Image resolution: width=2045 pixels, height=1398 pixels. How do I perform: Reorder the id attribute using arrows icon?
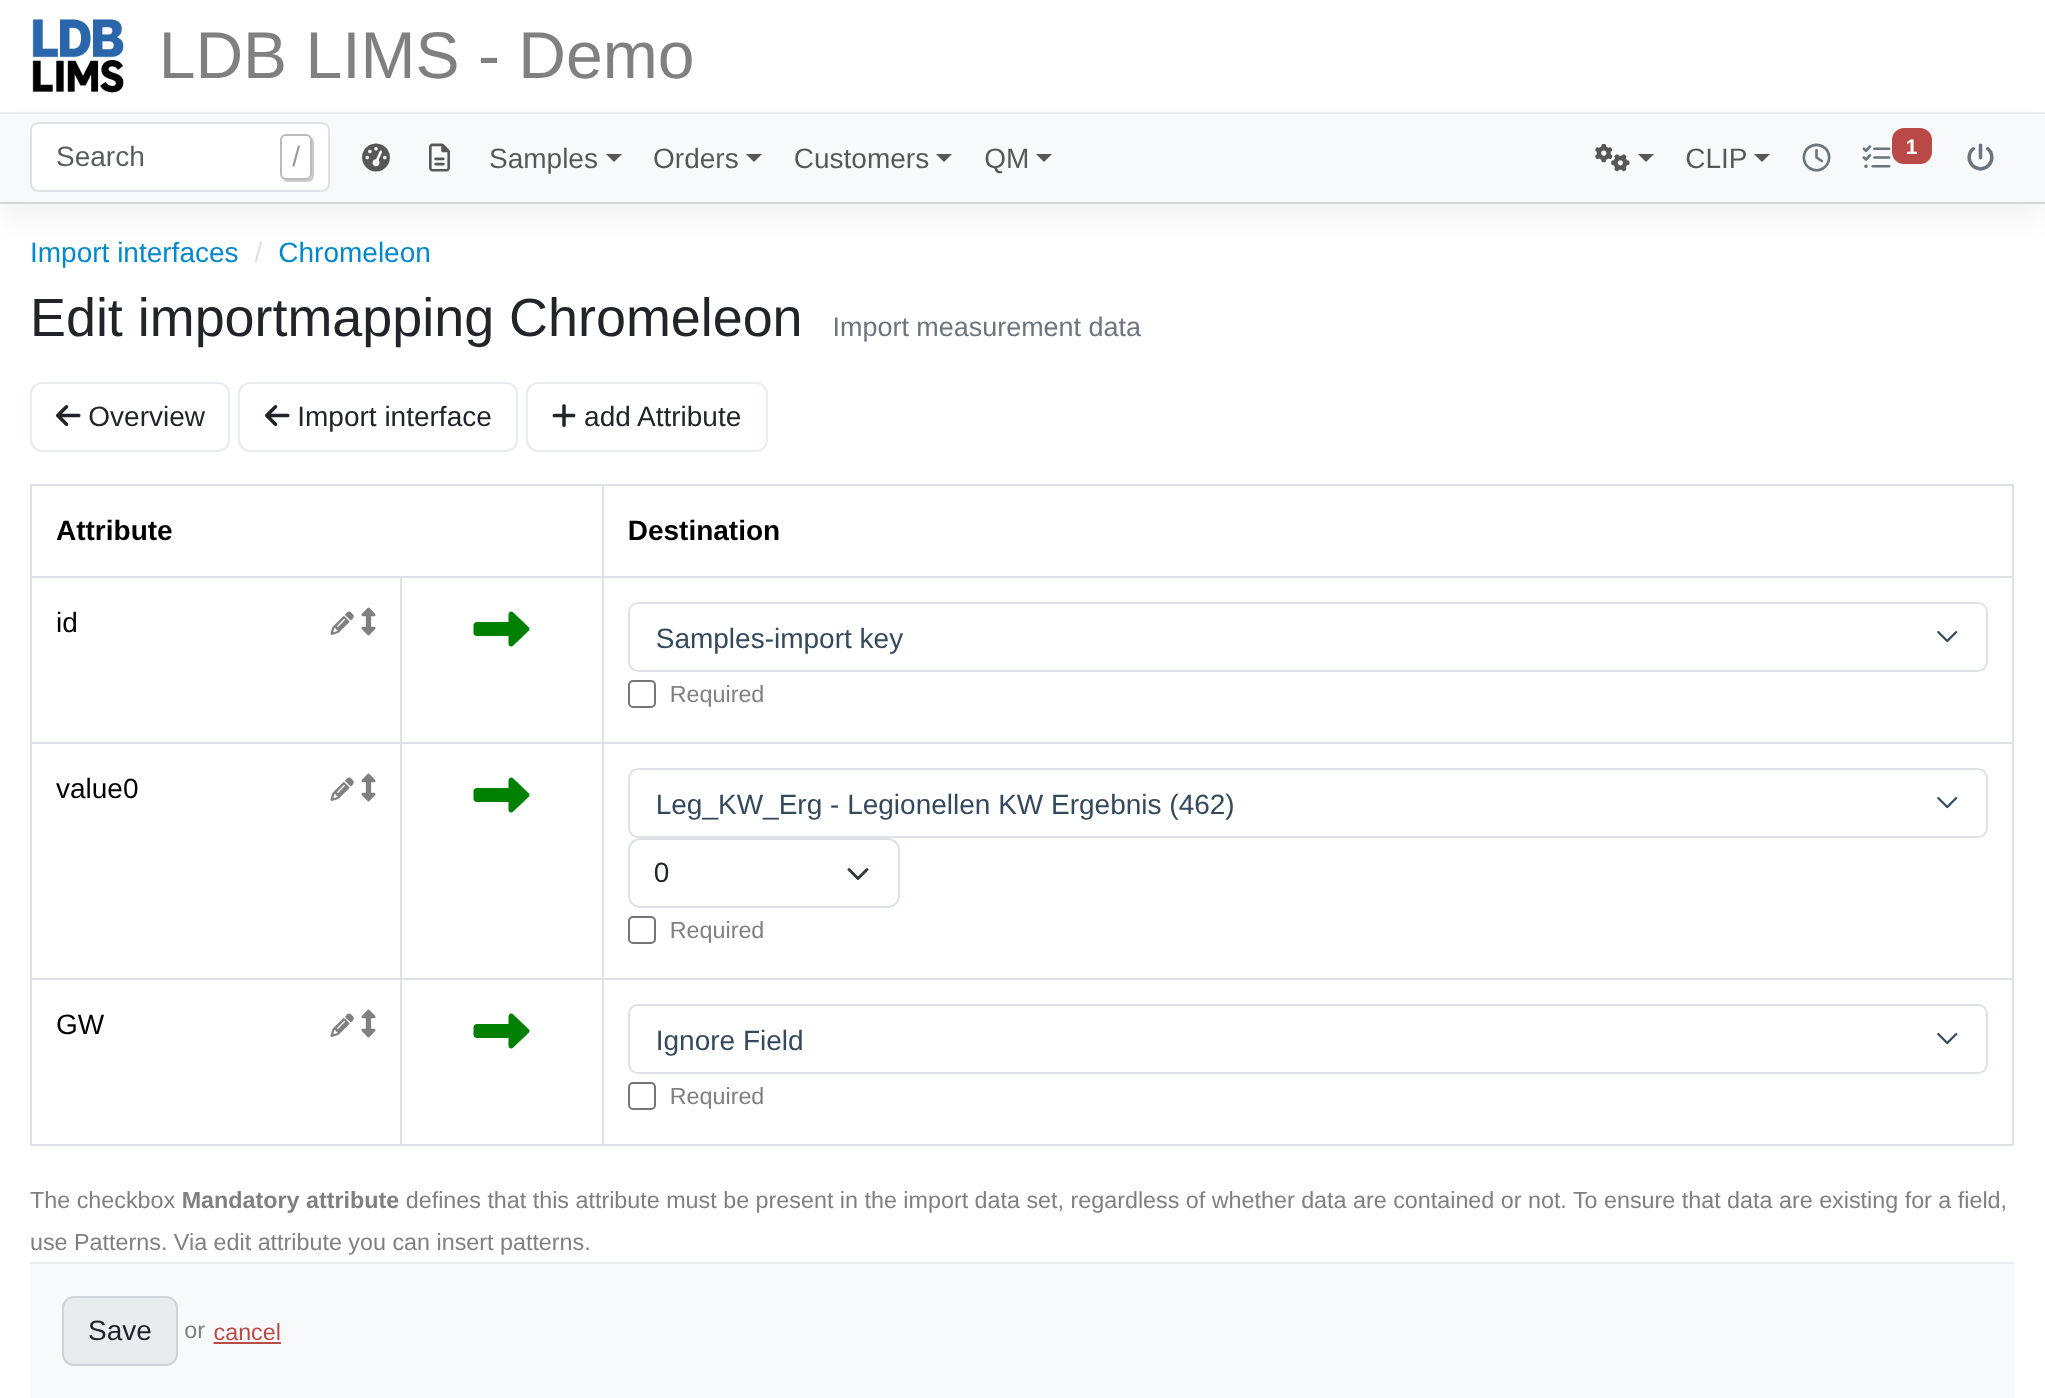click(x=369, y=622)
